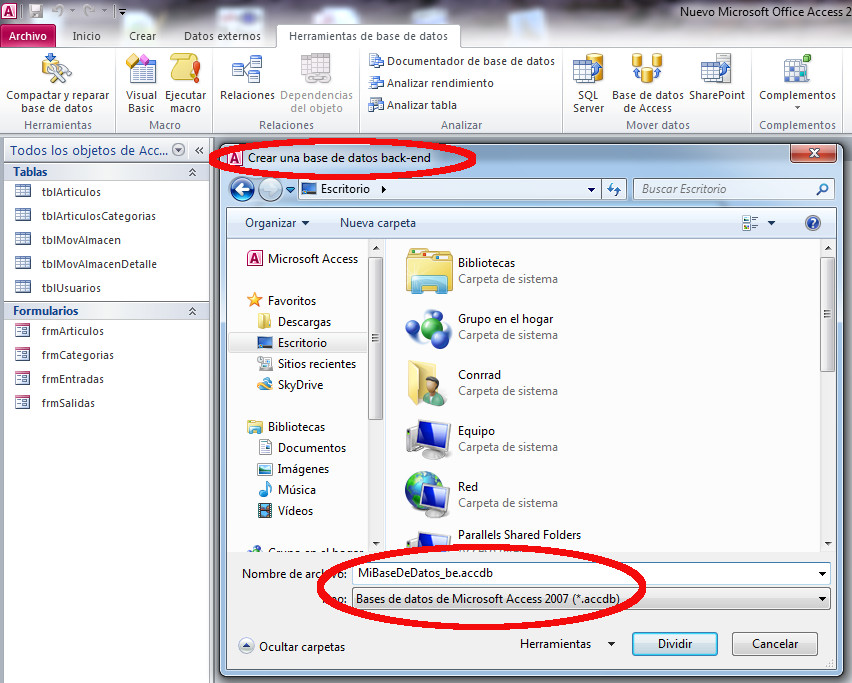Open the Organizar menu

pyautogui.click(x=277, y=223)
